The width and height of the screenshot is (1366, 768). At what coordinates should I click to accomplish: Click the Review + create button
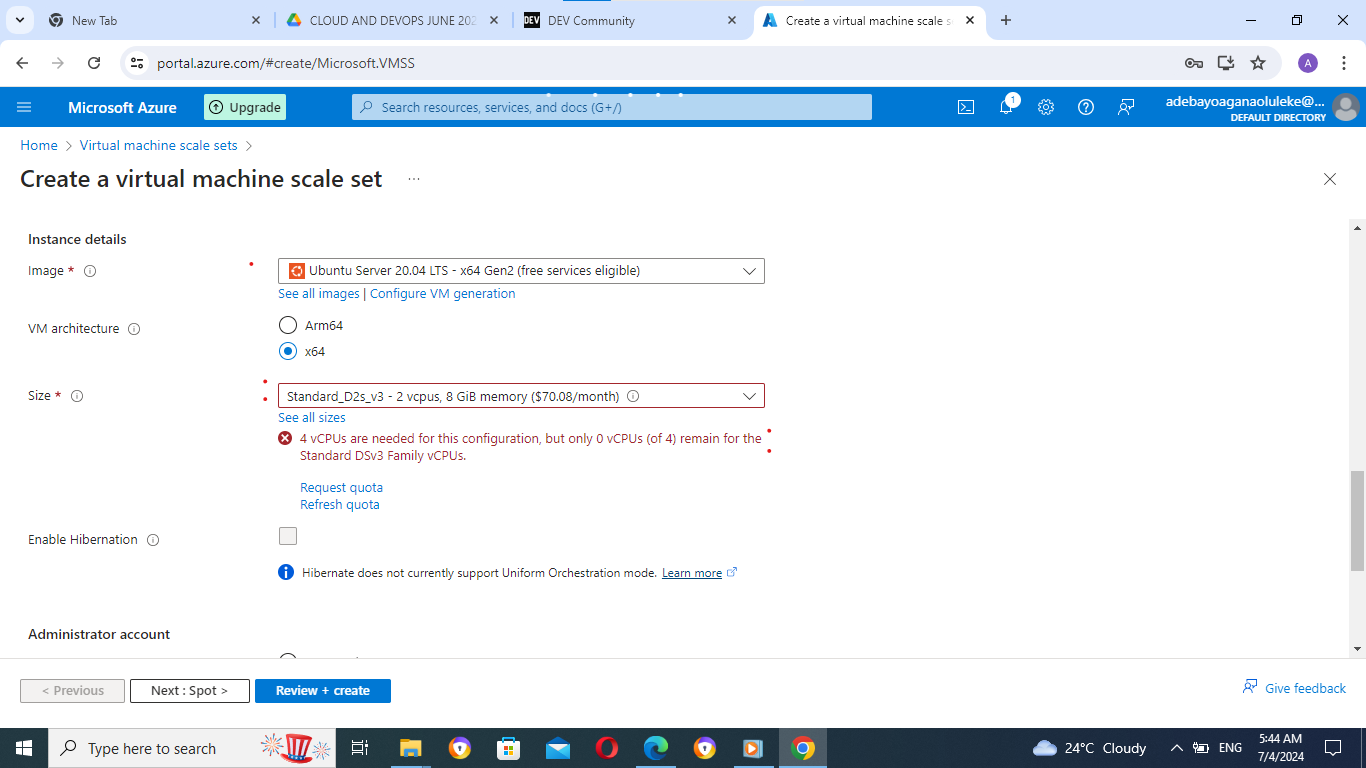click(x=323, y=691)
